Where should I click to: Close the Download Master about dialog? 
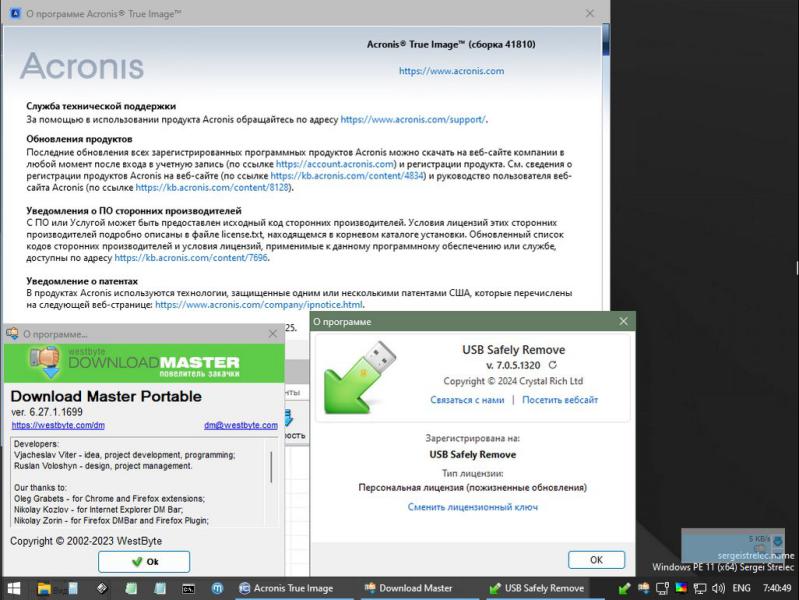pyautogui.click(x=273, y=334)
